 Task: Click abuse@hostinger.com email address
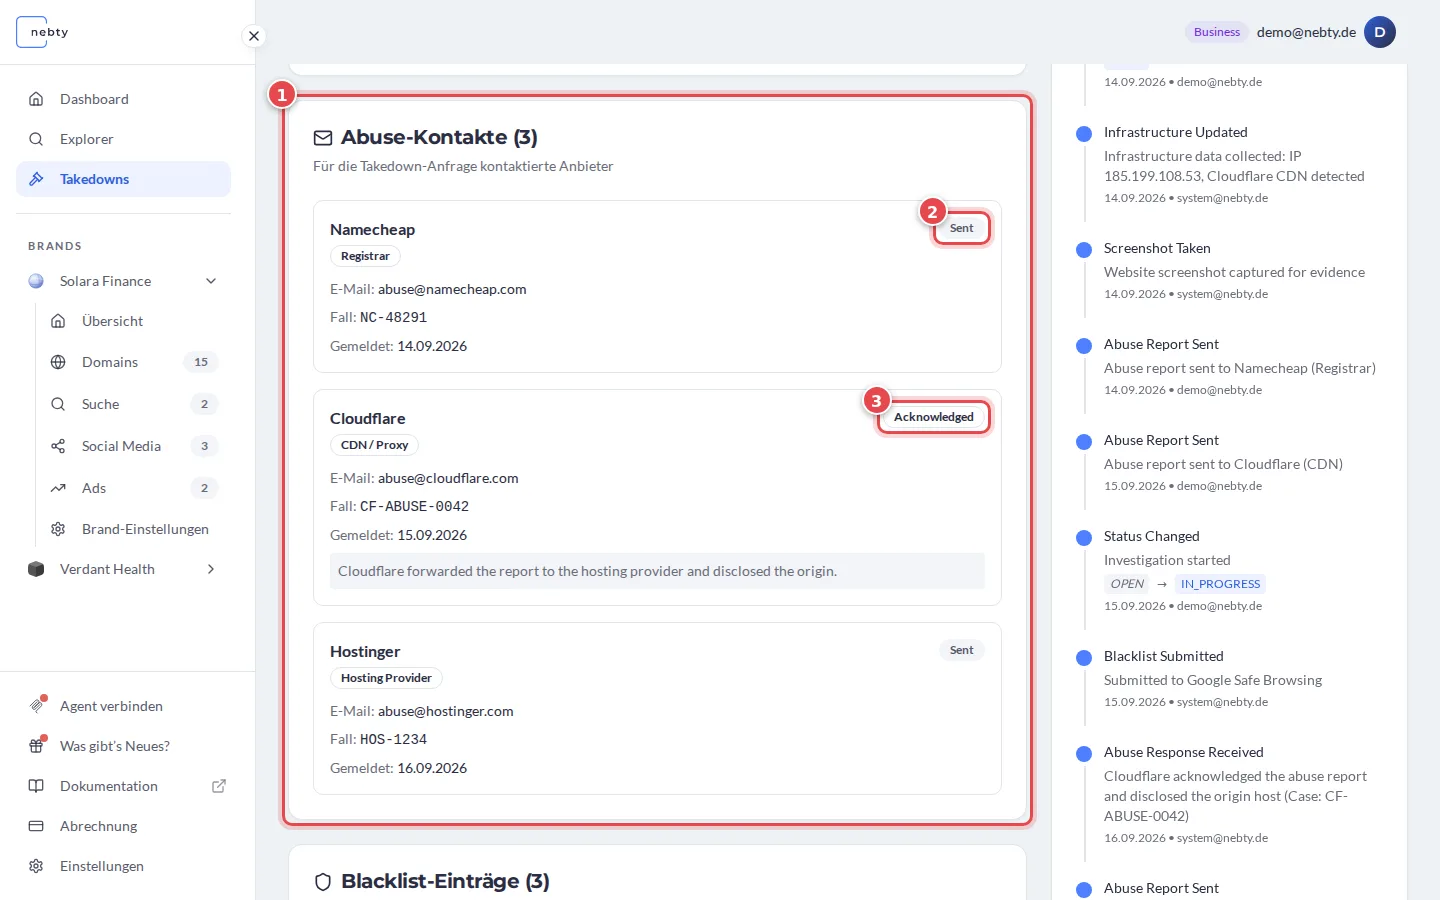pyautogui.click(x=446, y=711)
